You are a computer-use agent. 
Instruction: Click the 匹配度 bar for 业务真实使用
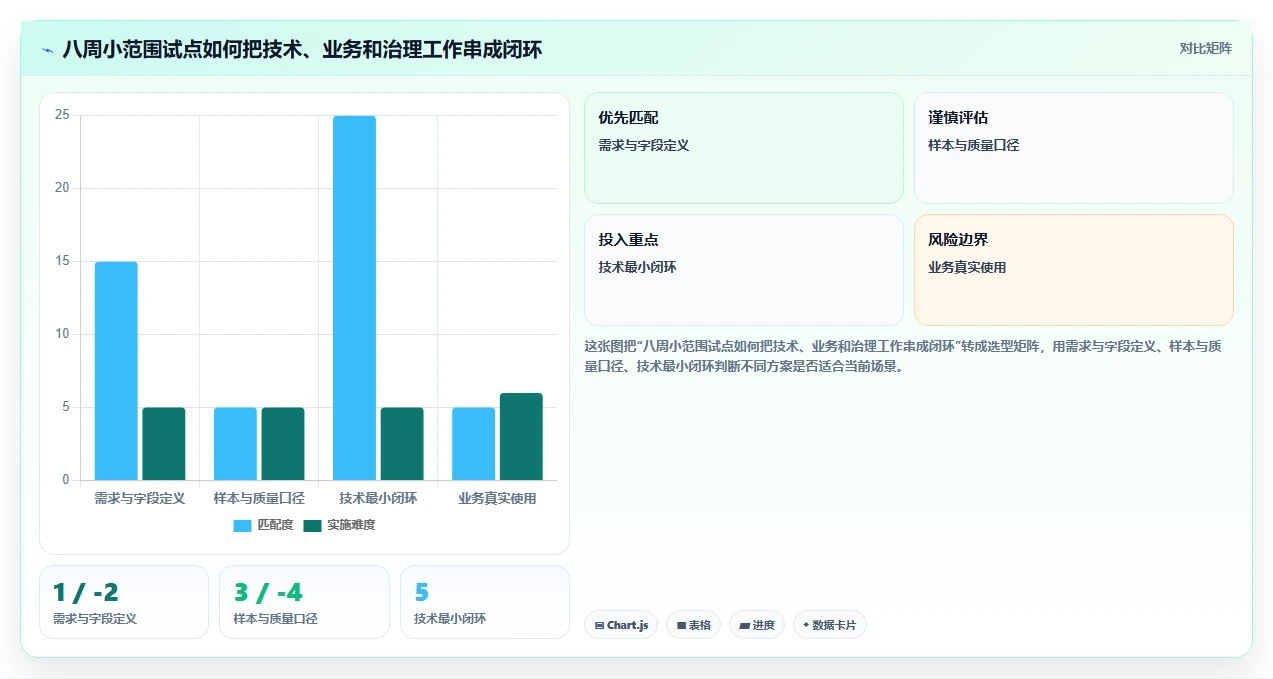pos(473,444)
